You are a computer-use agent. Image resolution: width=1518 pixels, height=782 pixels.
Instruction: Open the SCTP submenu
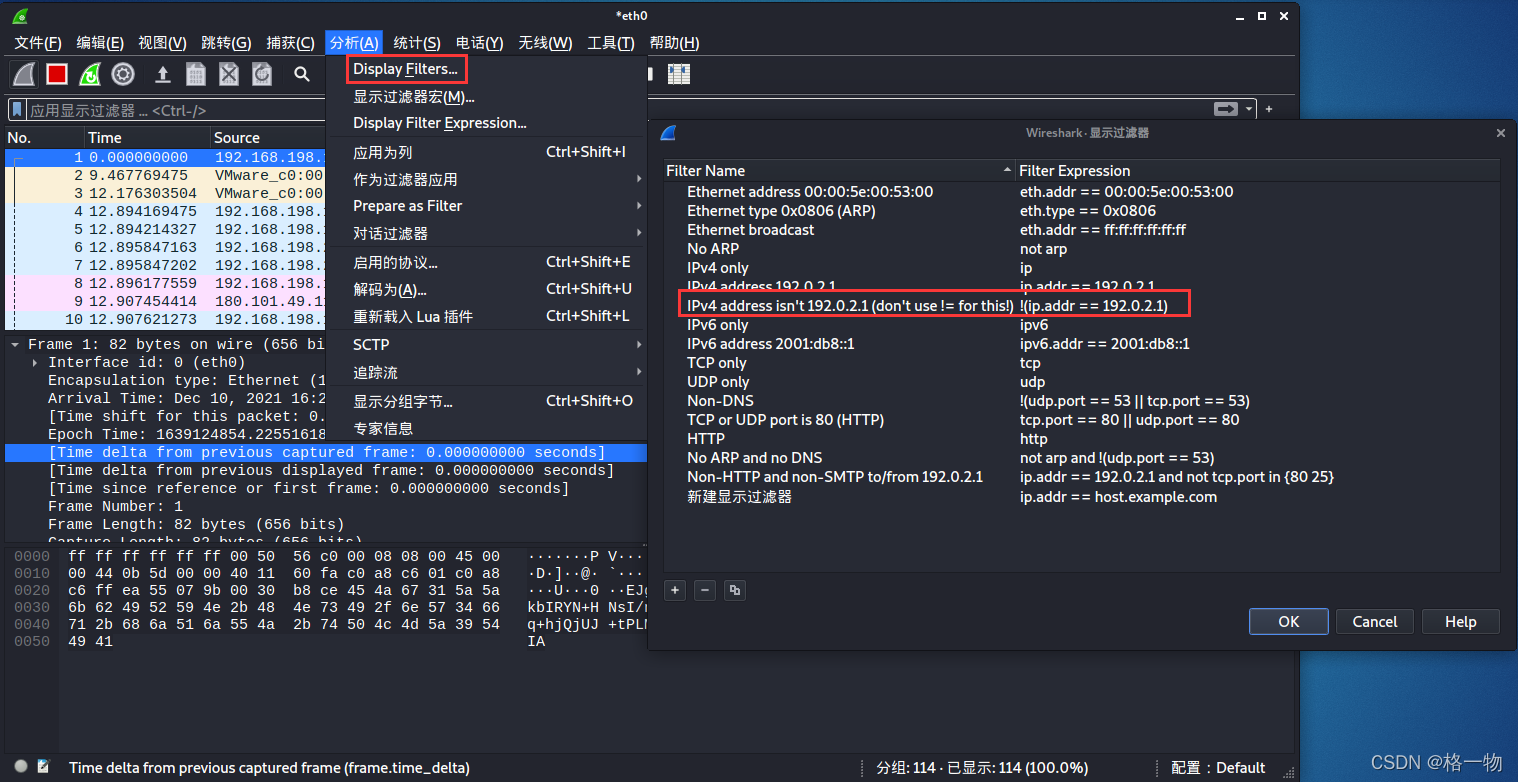[486, 344]
